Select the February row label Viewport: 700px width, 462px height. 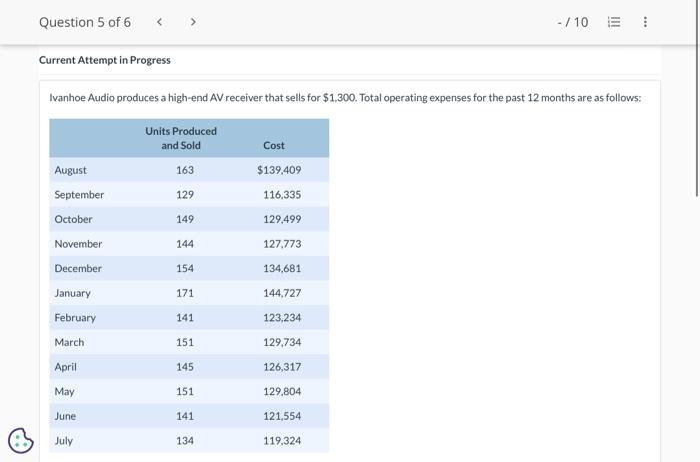click(x=75, y=318)
